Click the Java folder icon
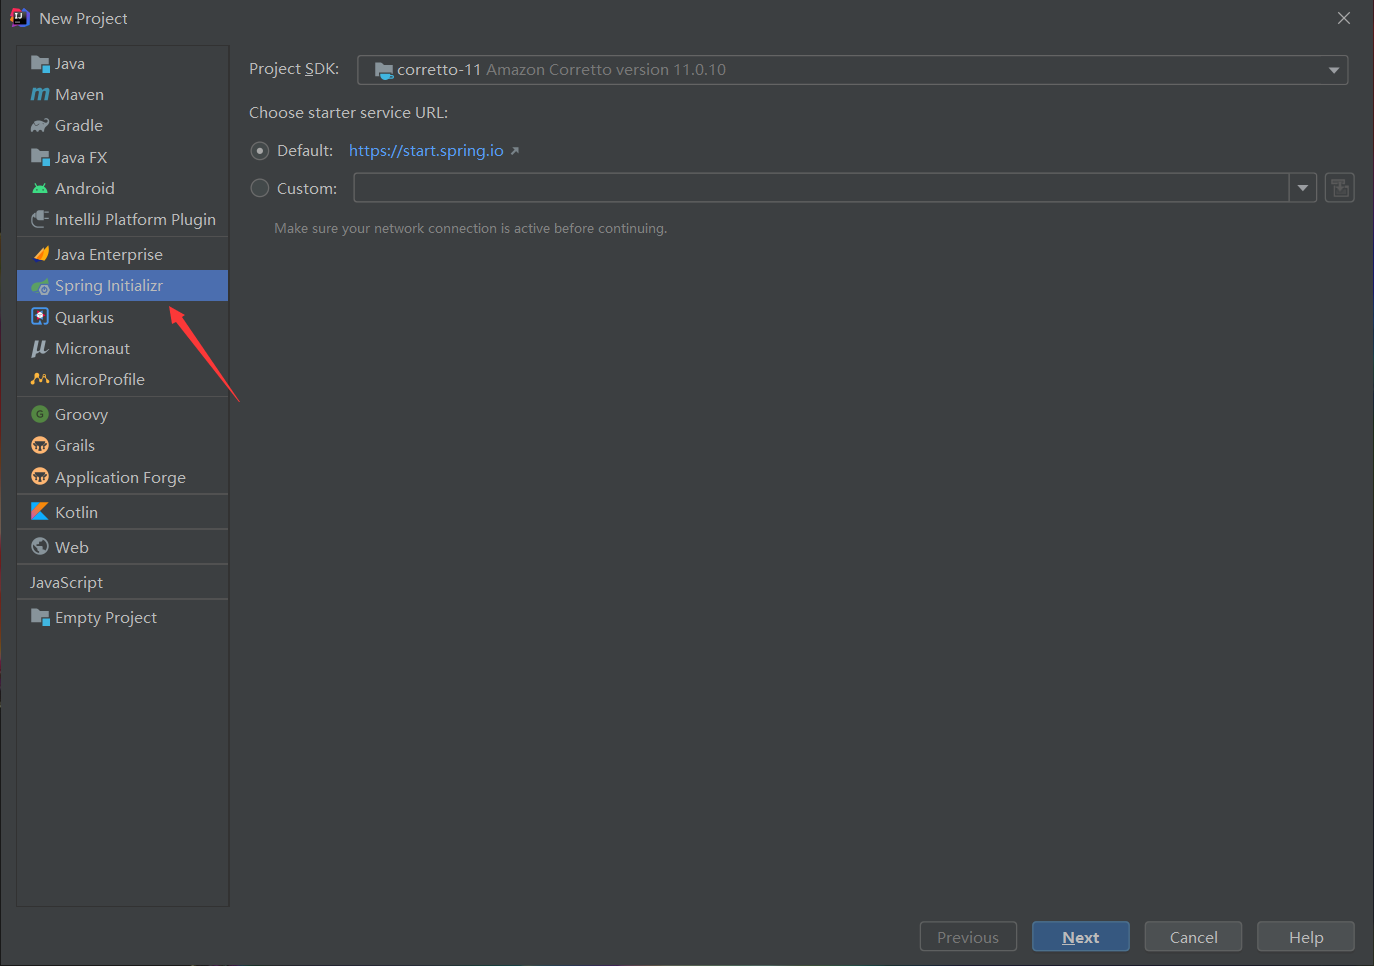 [40, 63]
